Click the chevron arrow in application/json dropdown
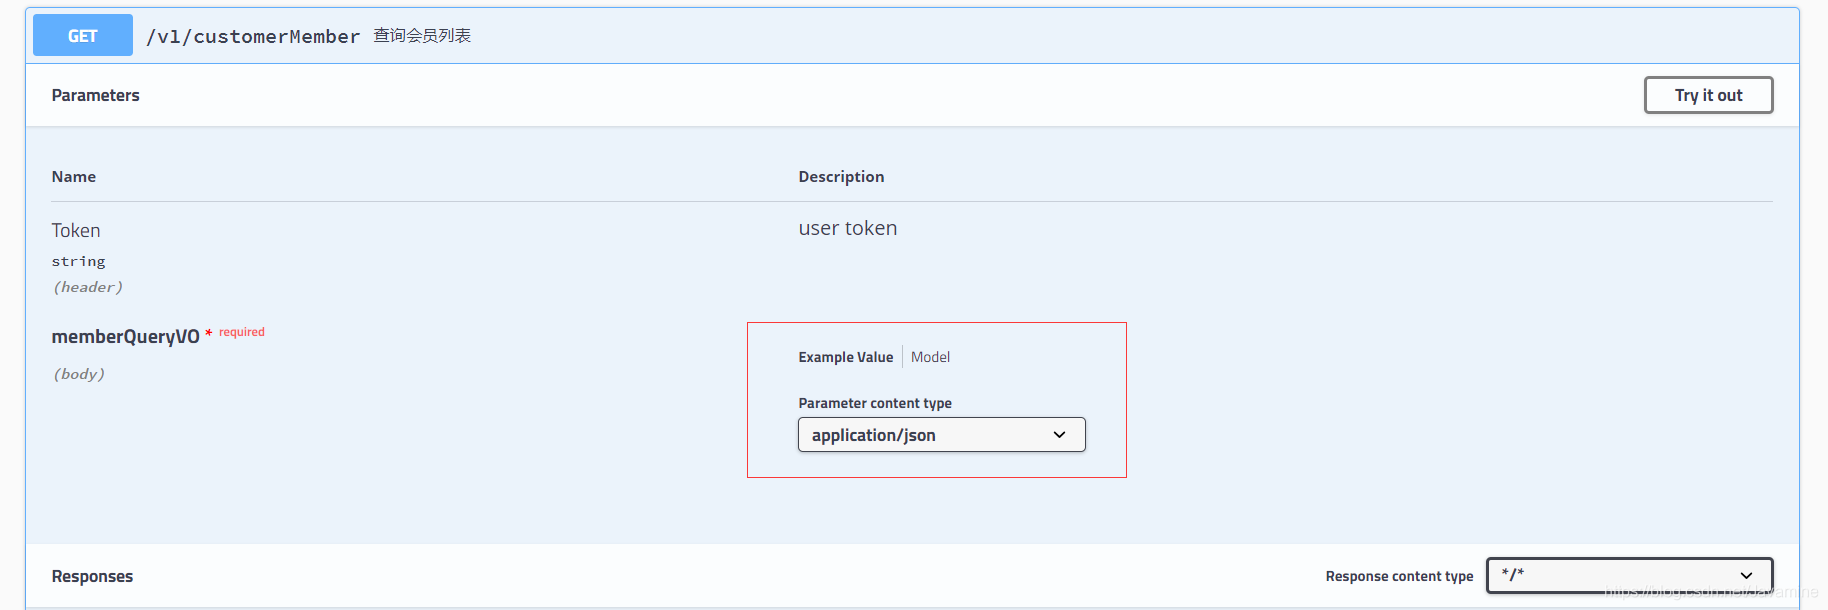This screenshot has width=1828, height=610. pos(1060,435)
